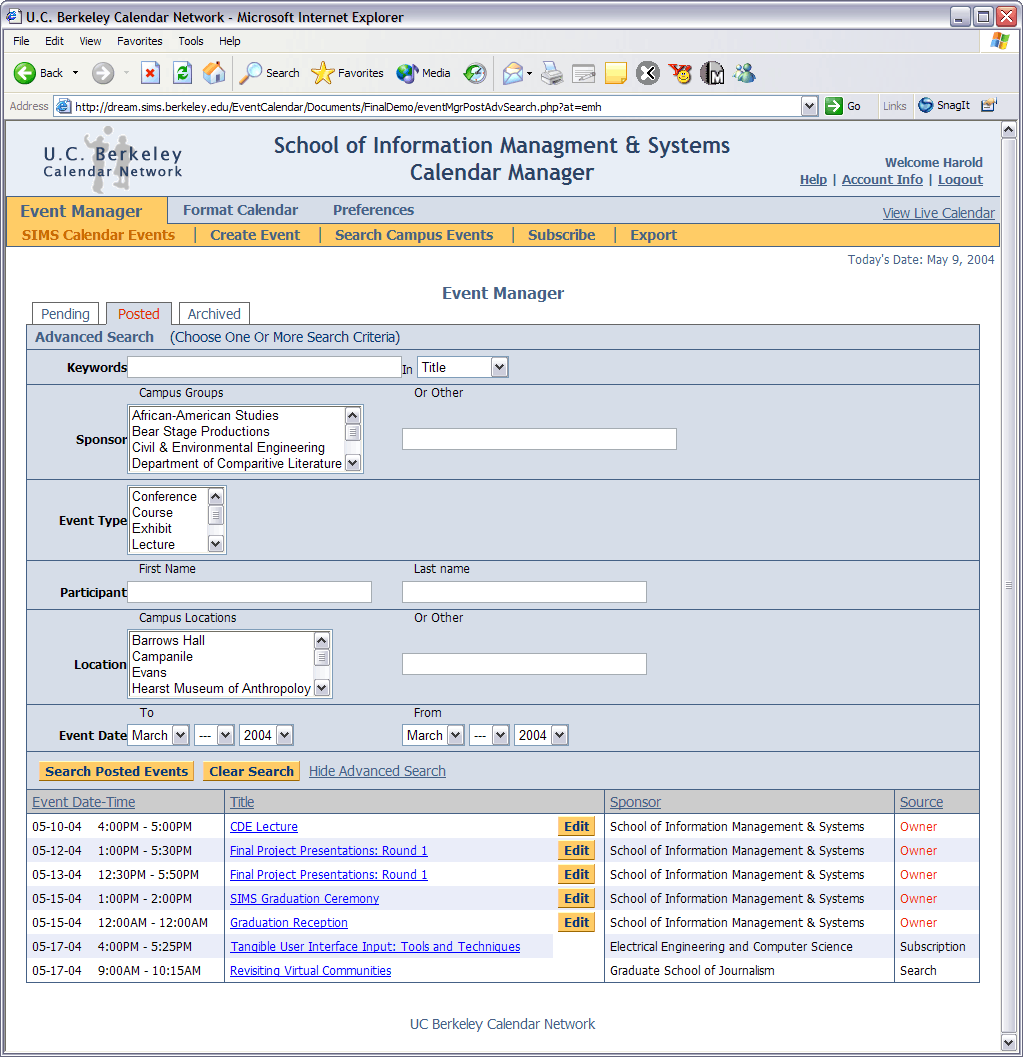This screenshot has width=1023, height=1057.
Task: Open the Format Calendar tab
Action: [x=241, y=210]
